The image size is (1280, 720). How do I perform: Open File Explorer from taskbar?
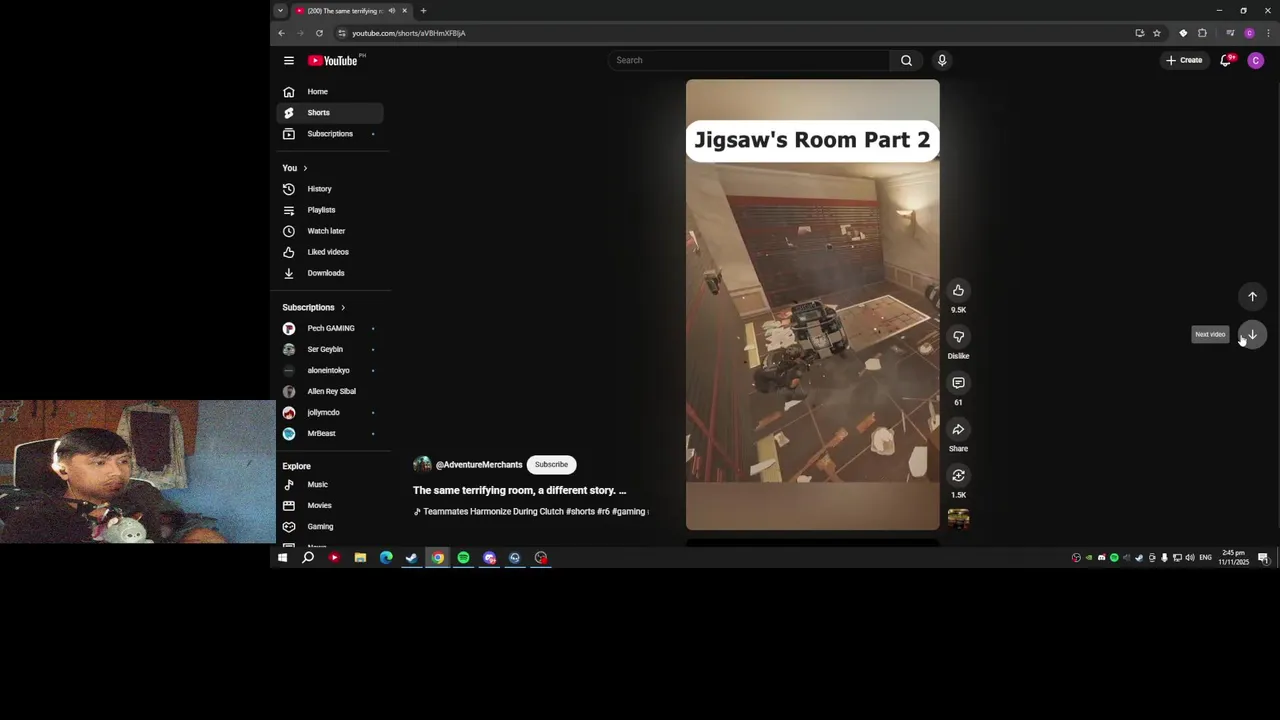click(x=360, y=558)
